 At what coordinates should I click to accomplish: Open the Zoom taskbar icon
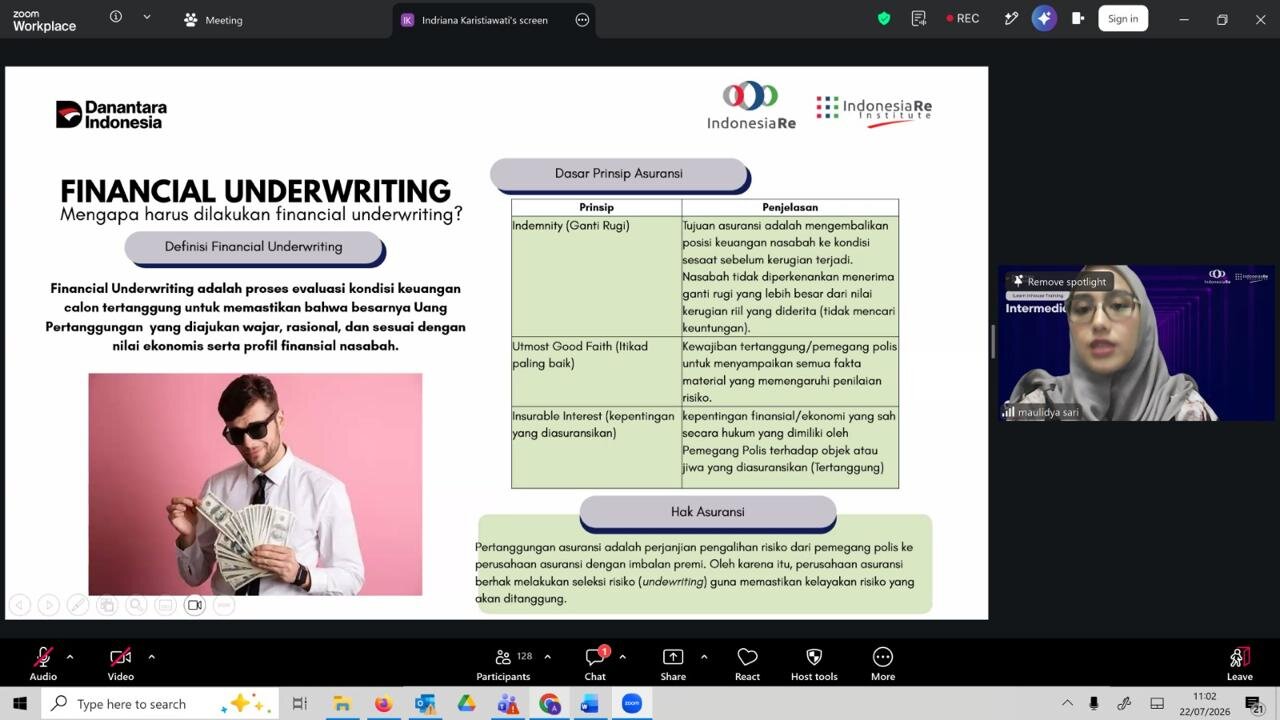[x=632, y=704]
